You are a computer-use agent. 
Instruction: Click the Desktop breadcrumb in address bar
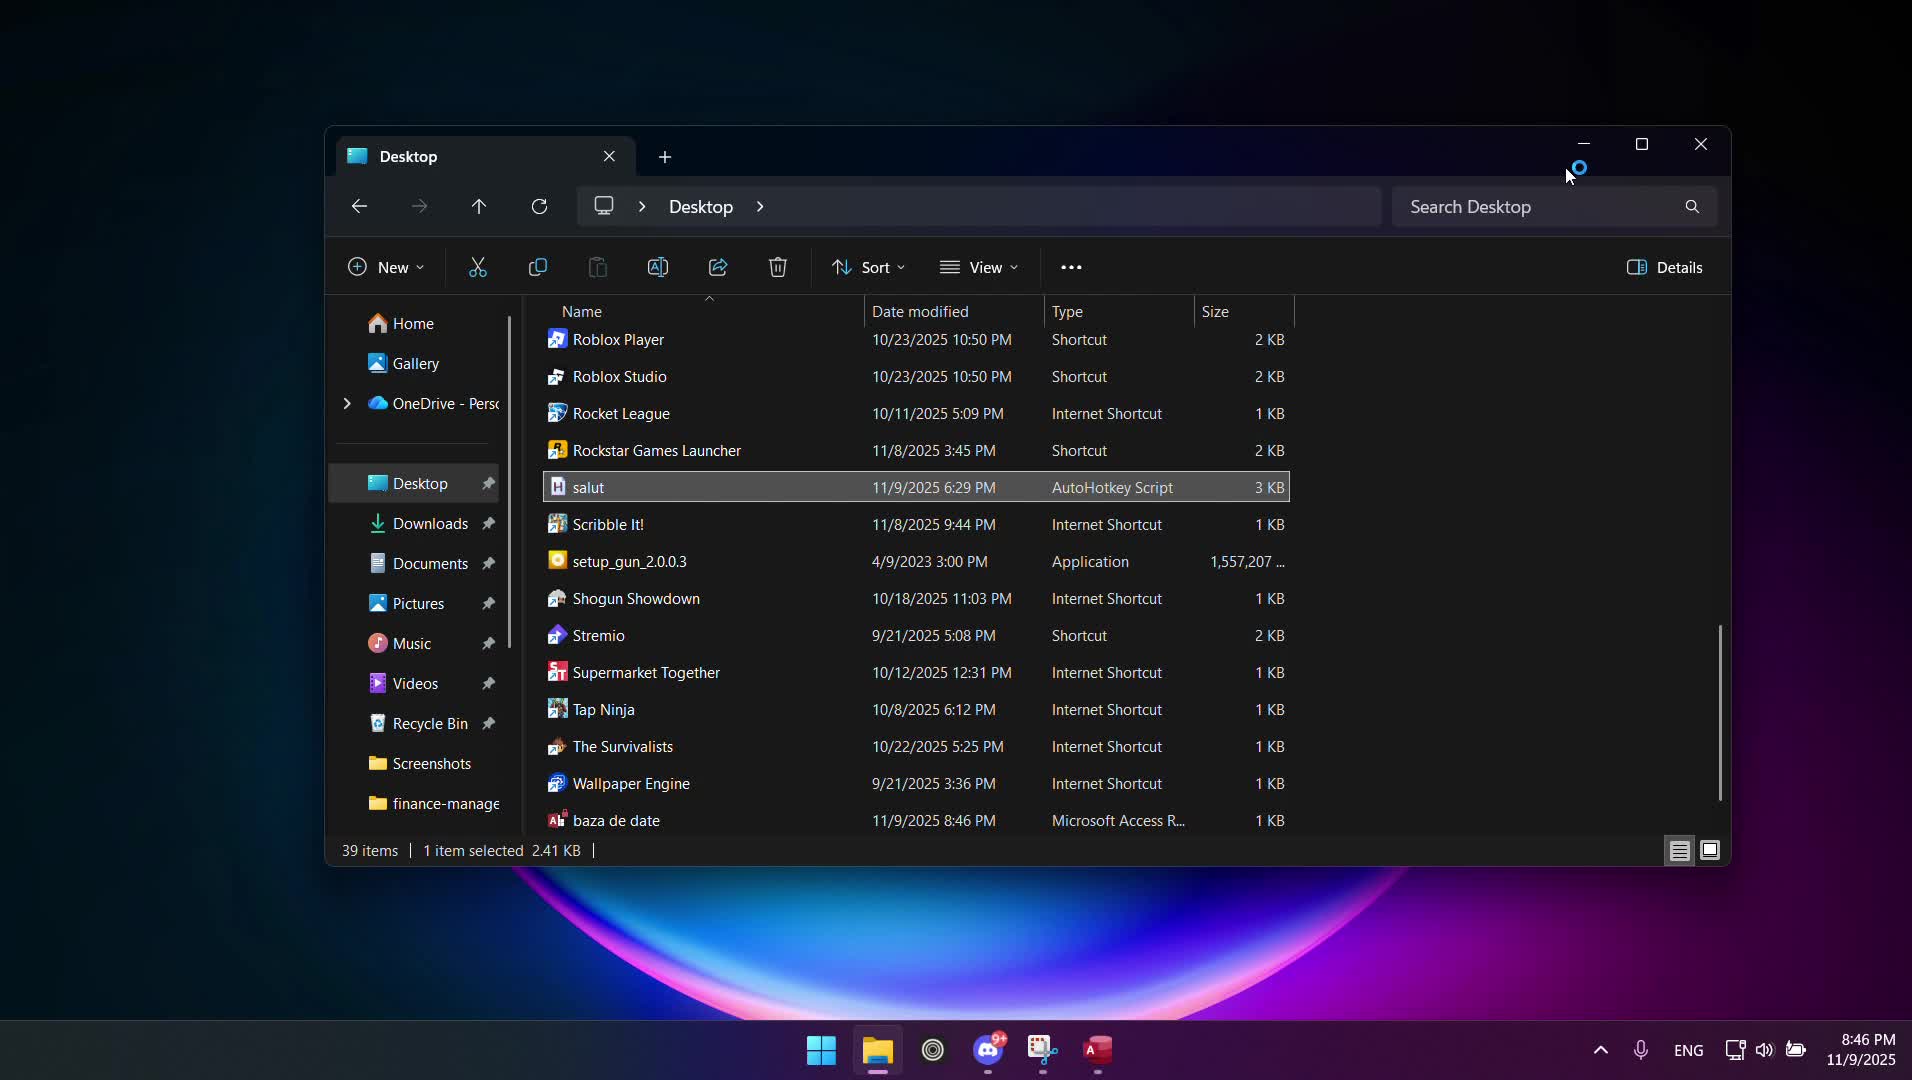click(x=701, y=206)
